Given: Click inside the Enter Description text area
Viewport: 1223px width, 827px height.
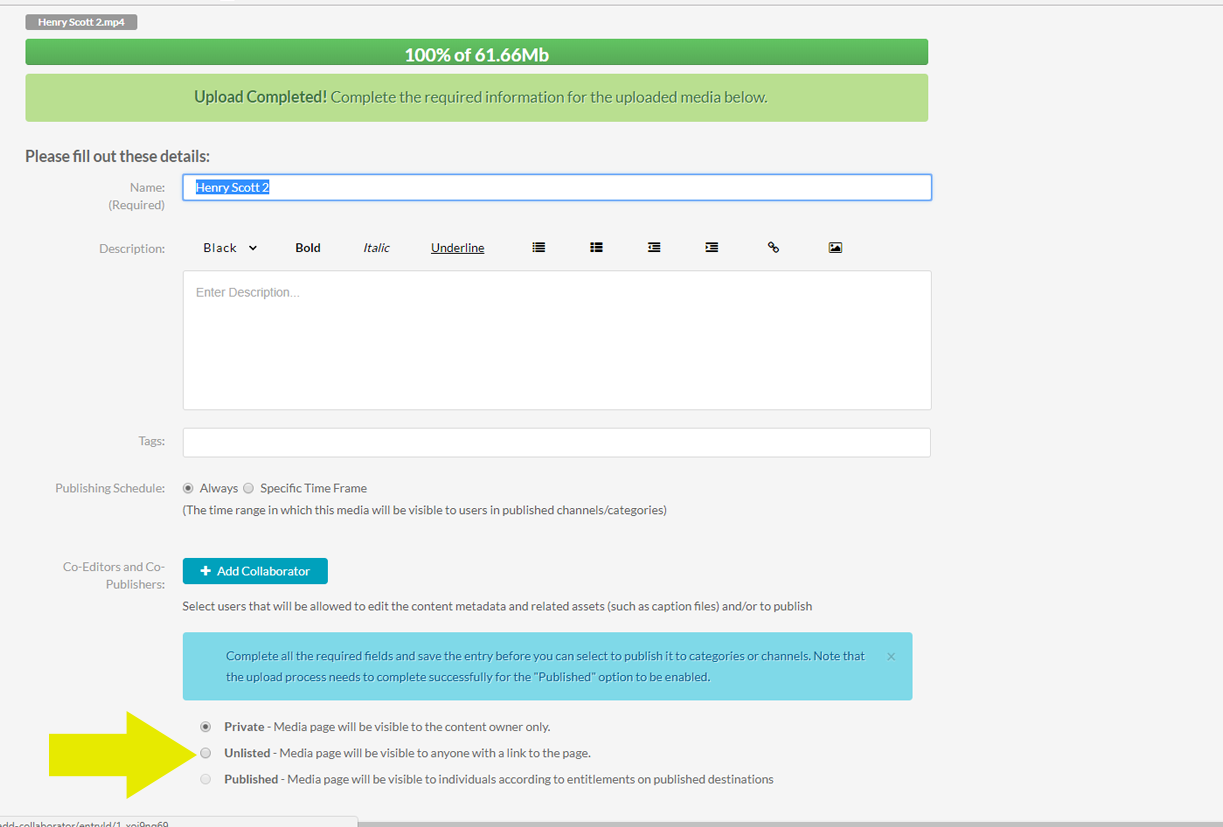Looking at the screenshot, I should click(556, 340).
